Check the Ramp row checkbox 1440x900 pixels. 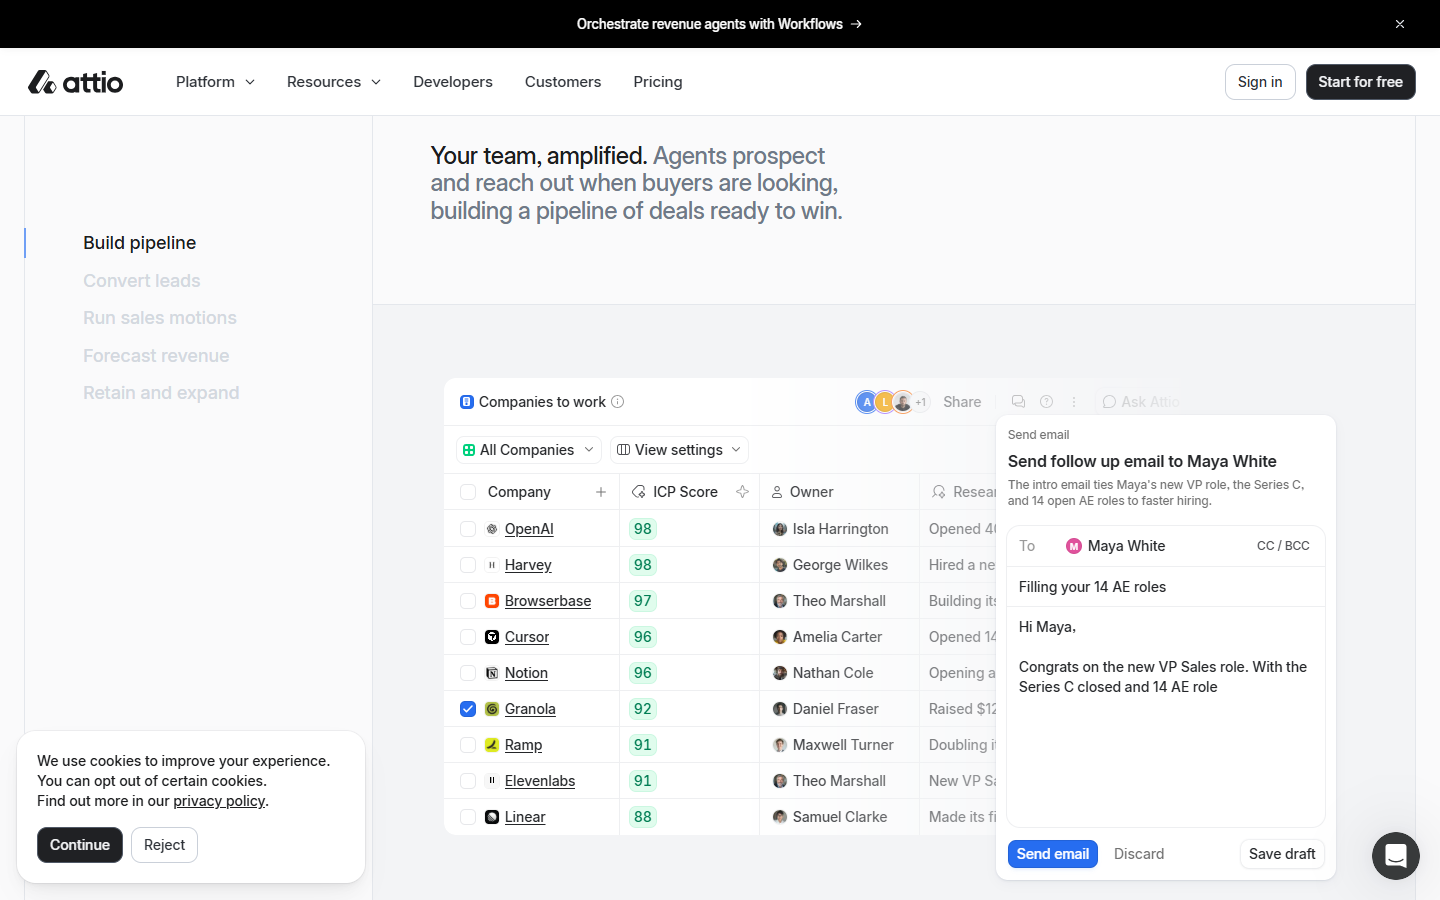pyautogui.click(x=468, y=745)
